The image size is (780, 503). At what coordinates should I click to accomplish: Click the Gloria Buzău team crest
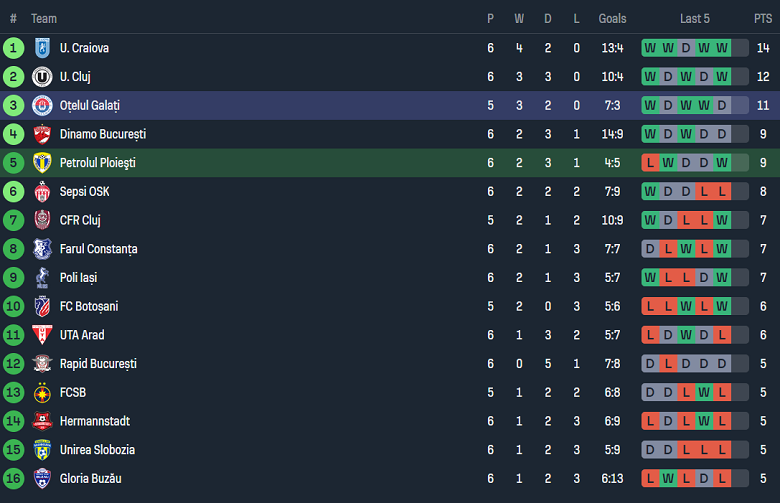pyautogui.click(x=42, y=479)
